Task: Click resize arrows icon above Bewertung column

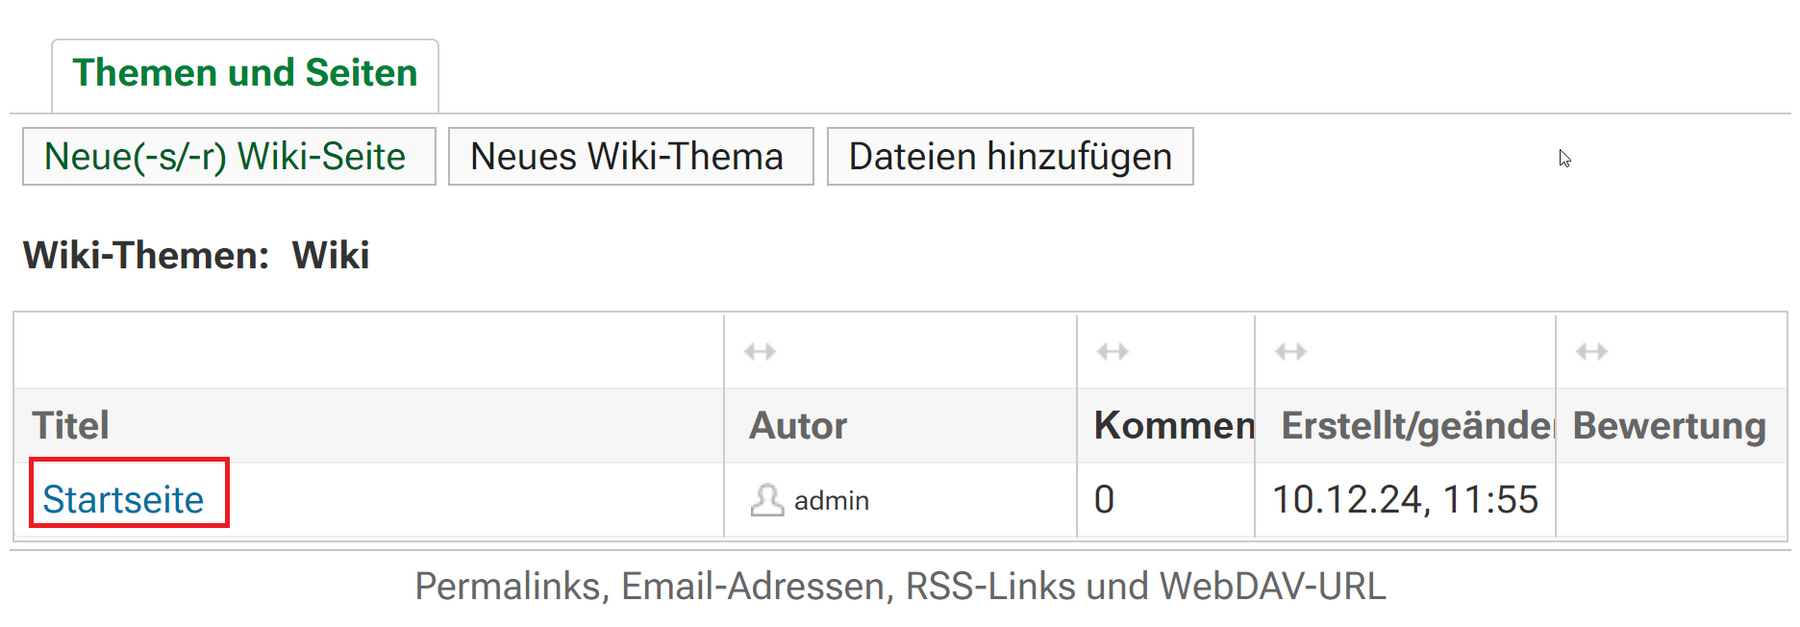Action: [1592, 351]
